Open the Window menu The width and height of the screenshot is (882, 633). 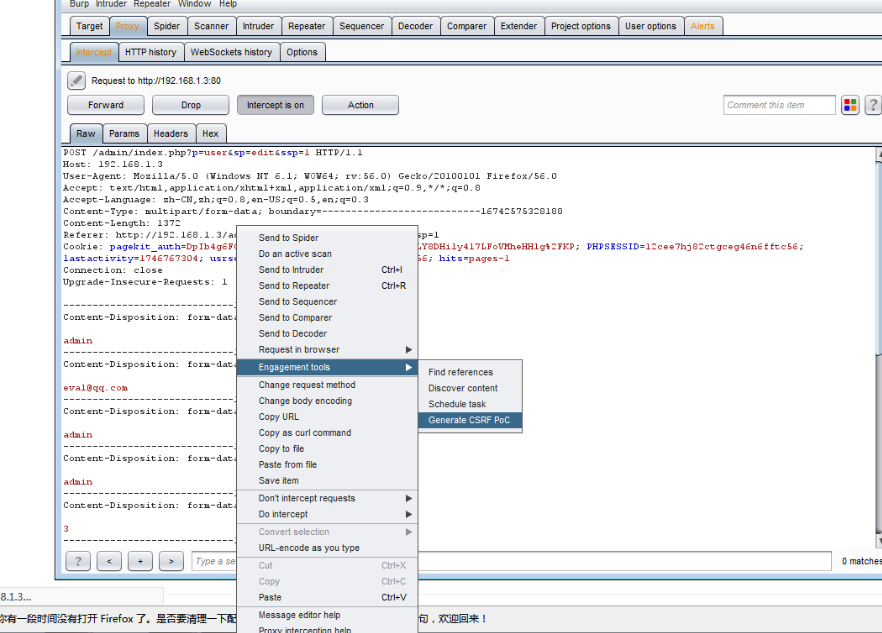tap(195, 4)
